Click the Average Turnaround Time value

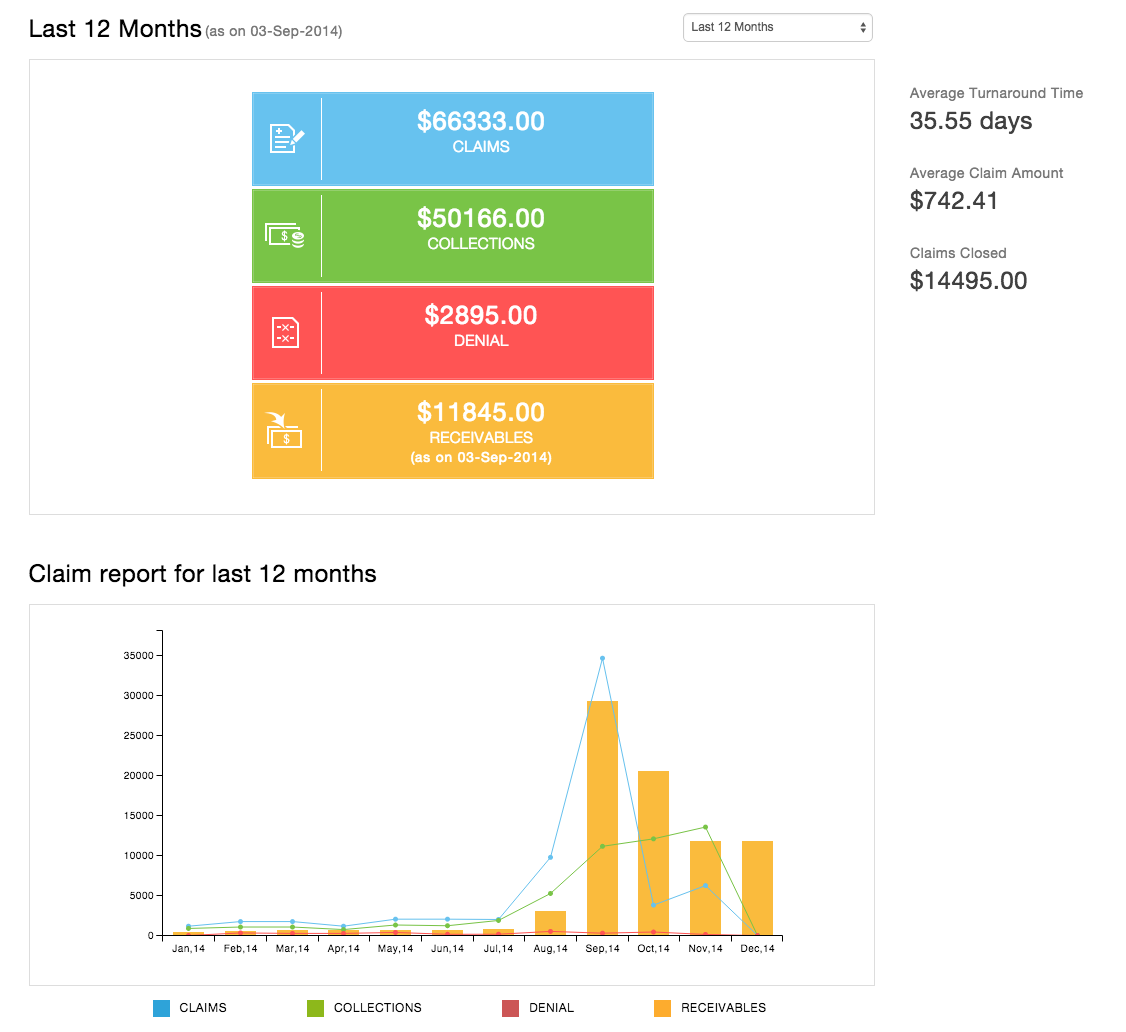970,120
